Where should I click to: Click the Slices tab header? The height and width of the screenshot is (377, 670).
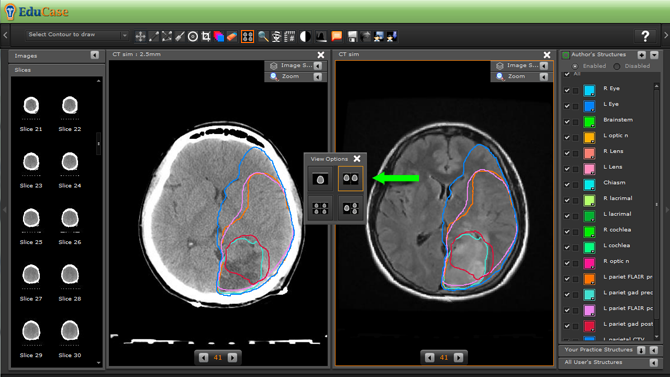(x=56, y=70)
